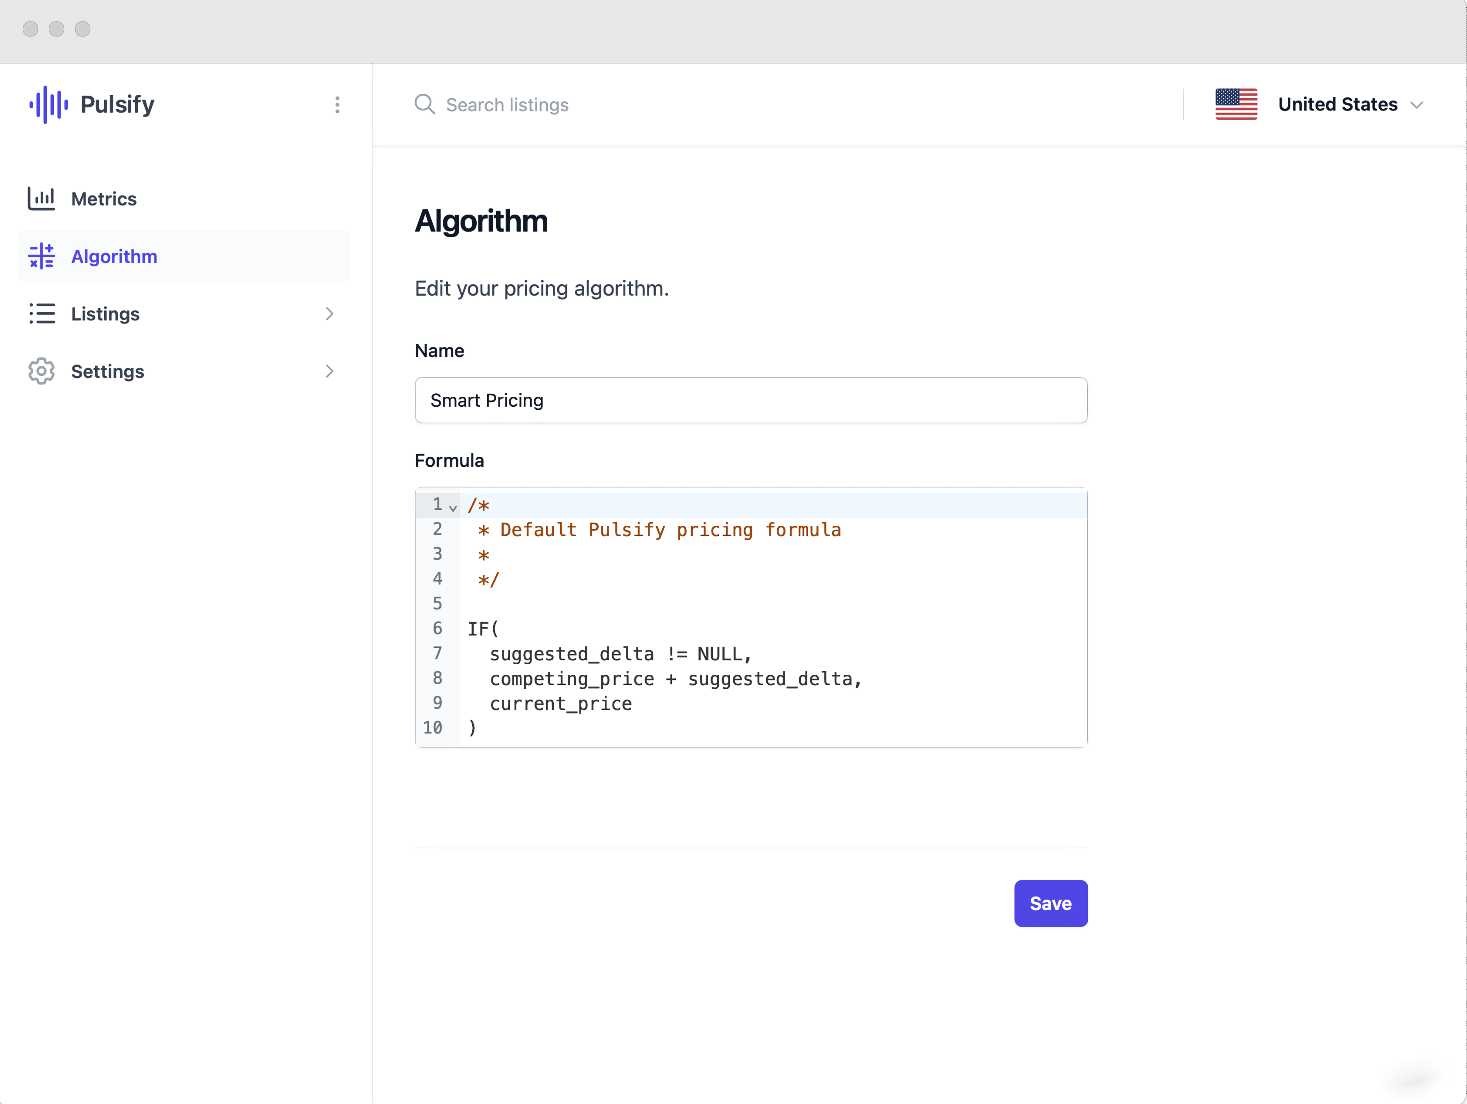Click the Listings list icon
This screenshot has height=1104, width=1467.
tap(42, 314)
